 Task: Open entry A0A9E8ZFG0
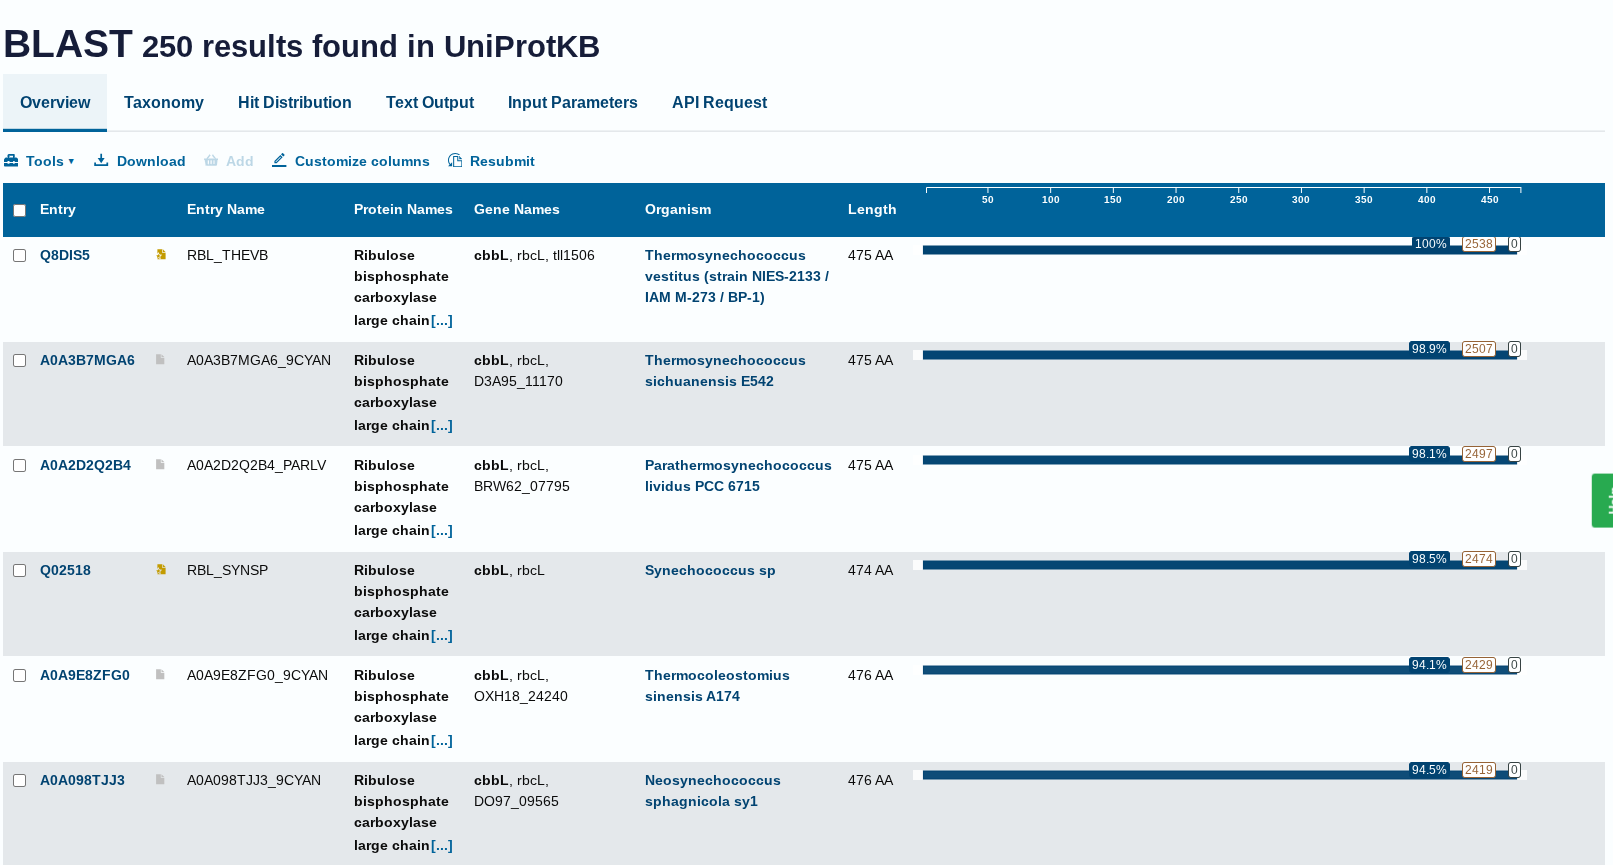[85, 675]
